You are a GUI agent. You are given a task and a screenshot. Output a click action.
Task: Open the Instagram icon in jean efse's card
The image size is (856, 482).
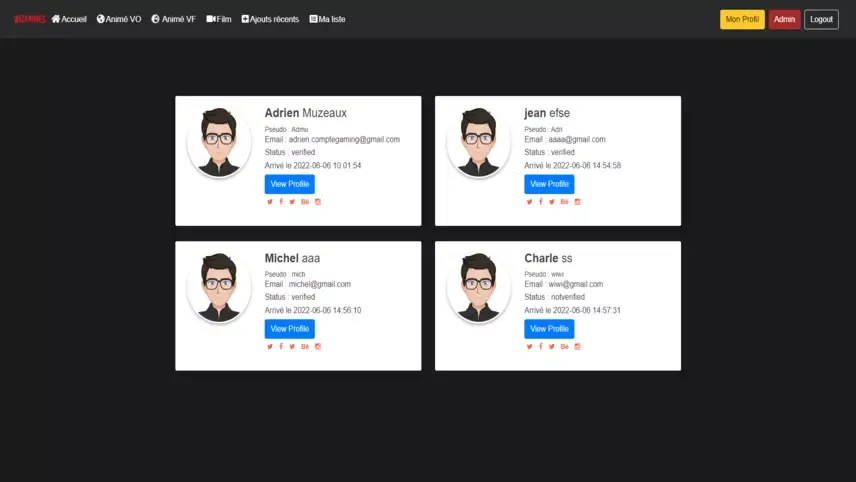(x=577, y=201)
